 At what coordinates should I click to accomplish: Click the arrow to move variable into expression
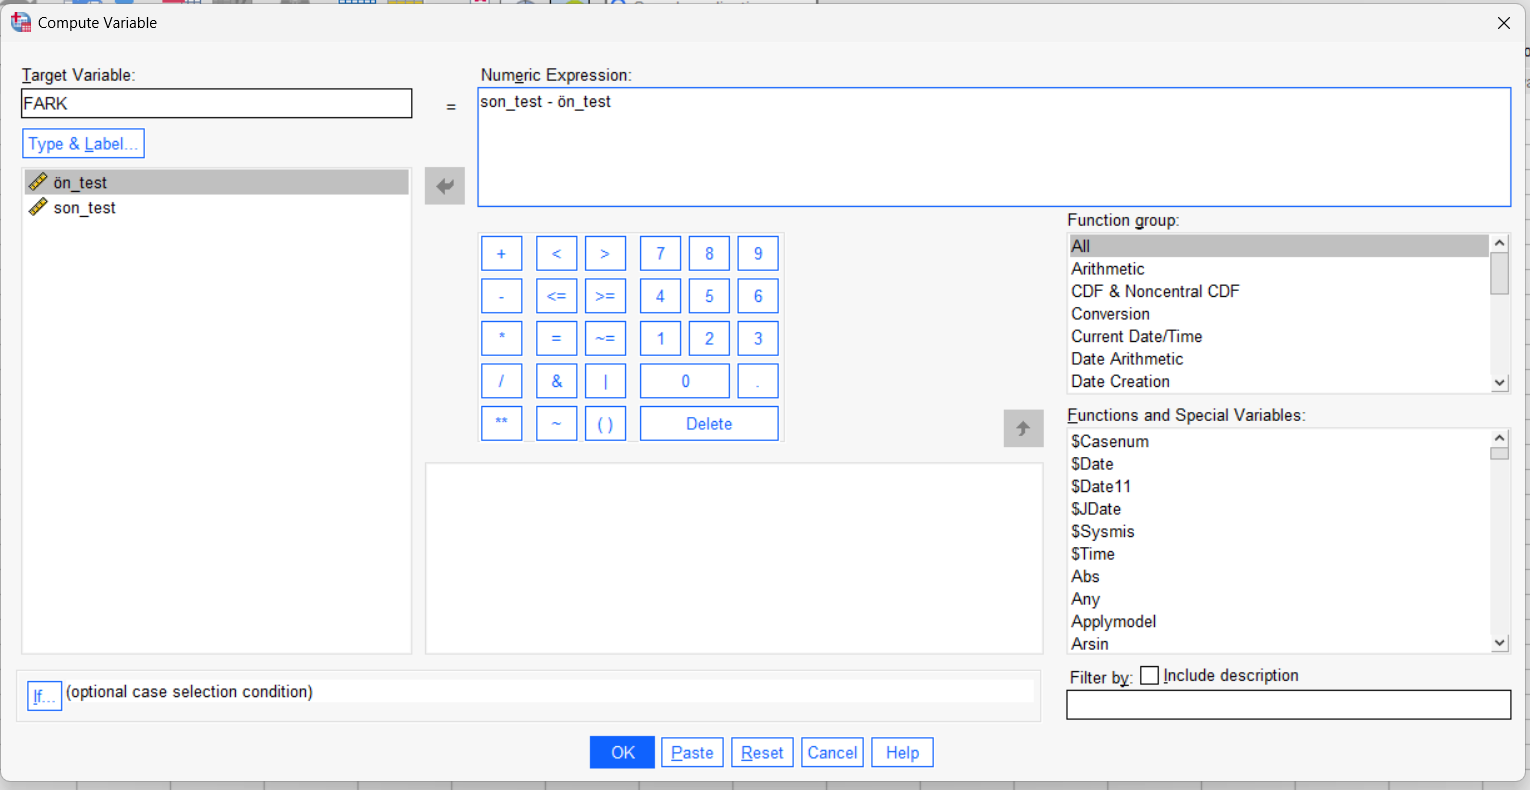click(x=445, y=186)
